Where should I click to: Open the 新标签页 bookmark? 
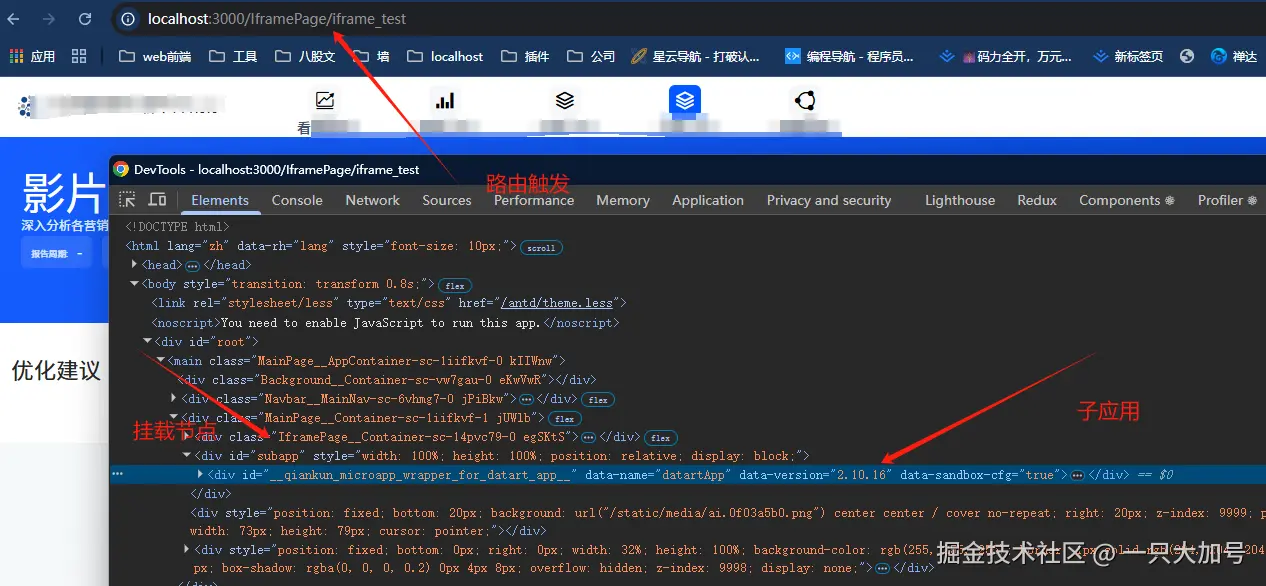coord(1128,56)
